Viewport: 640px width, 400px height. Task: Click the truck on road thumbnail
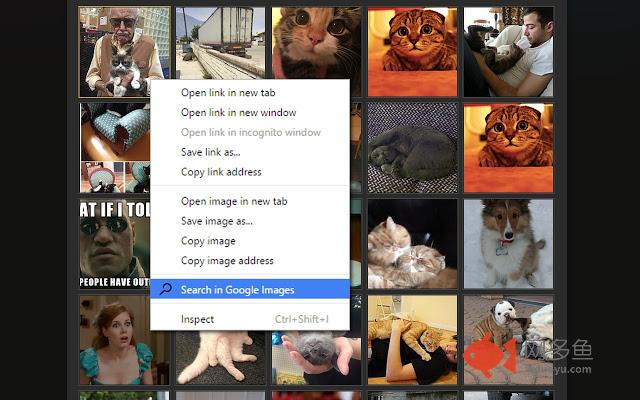pyautogui.click(x=220, y=42)
